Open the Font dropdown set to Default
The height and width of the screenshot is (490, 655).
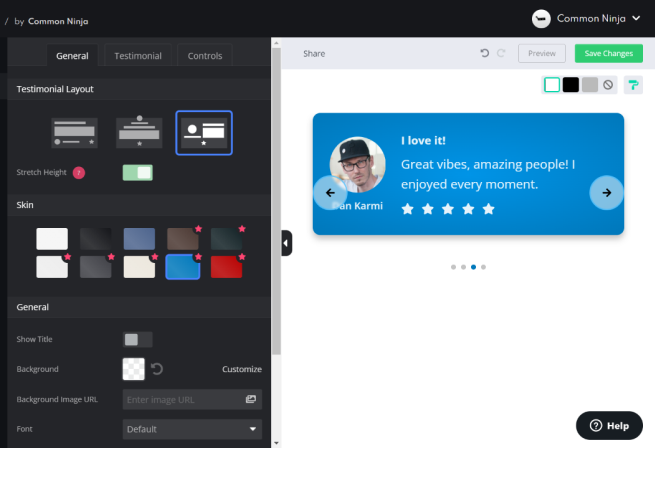(x=192, y=429)
